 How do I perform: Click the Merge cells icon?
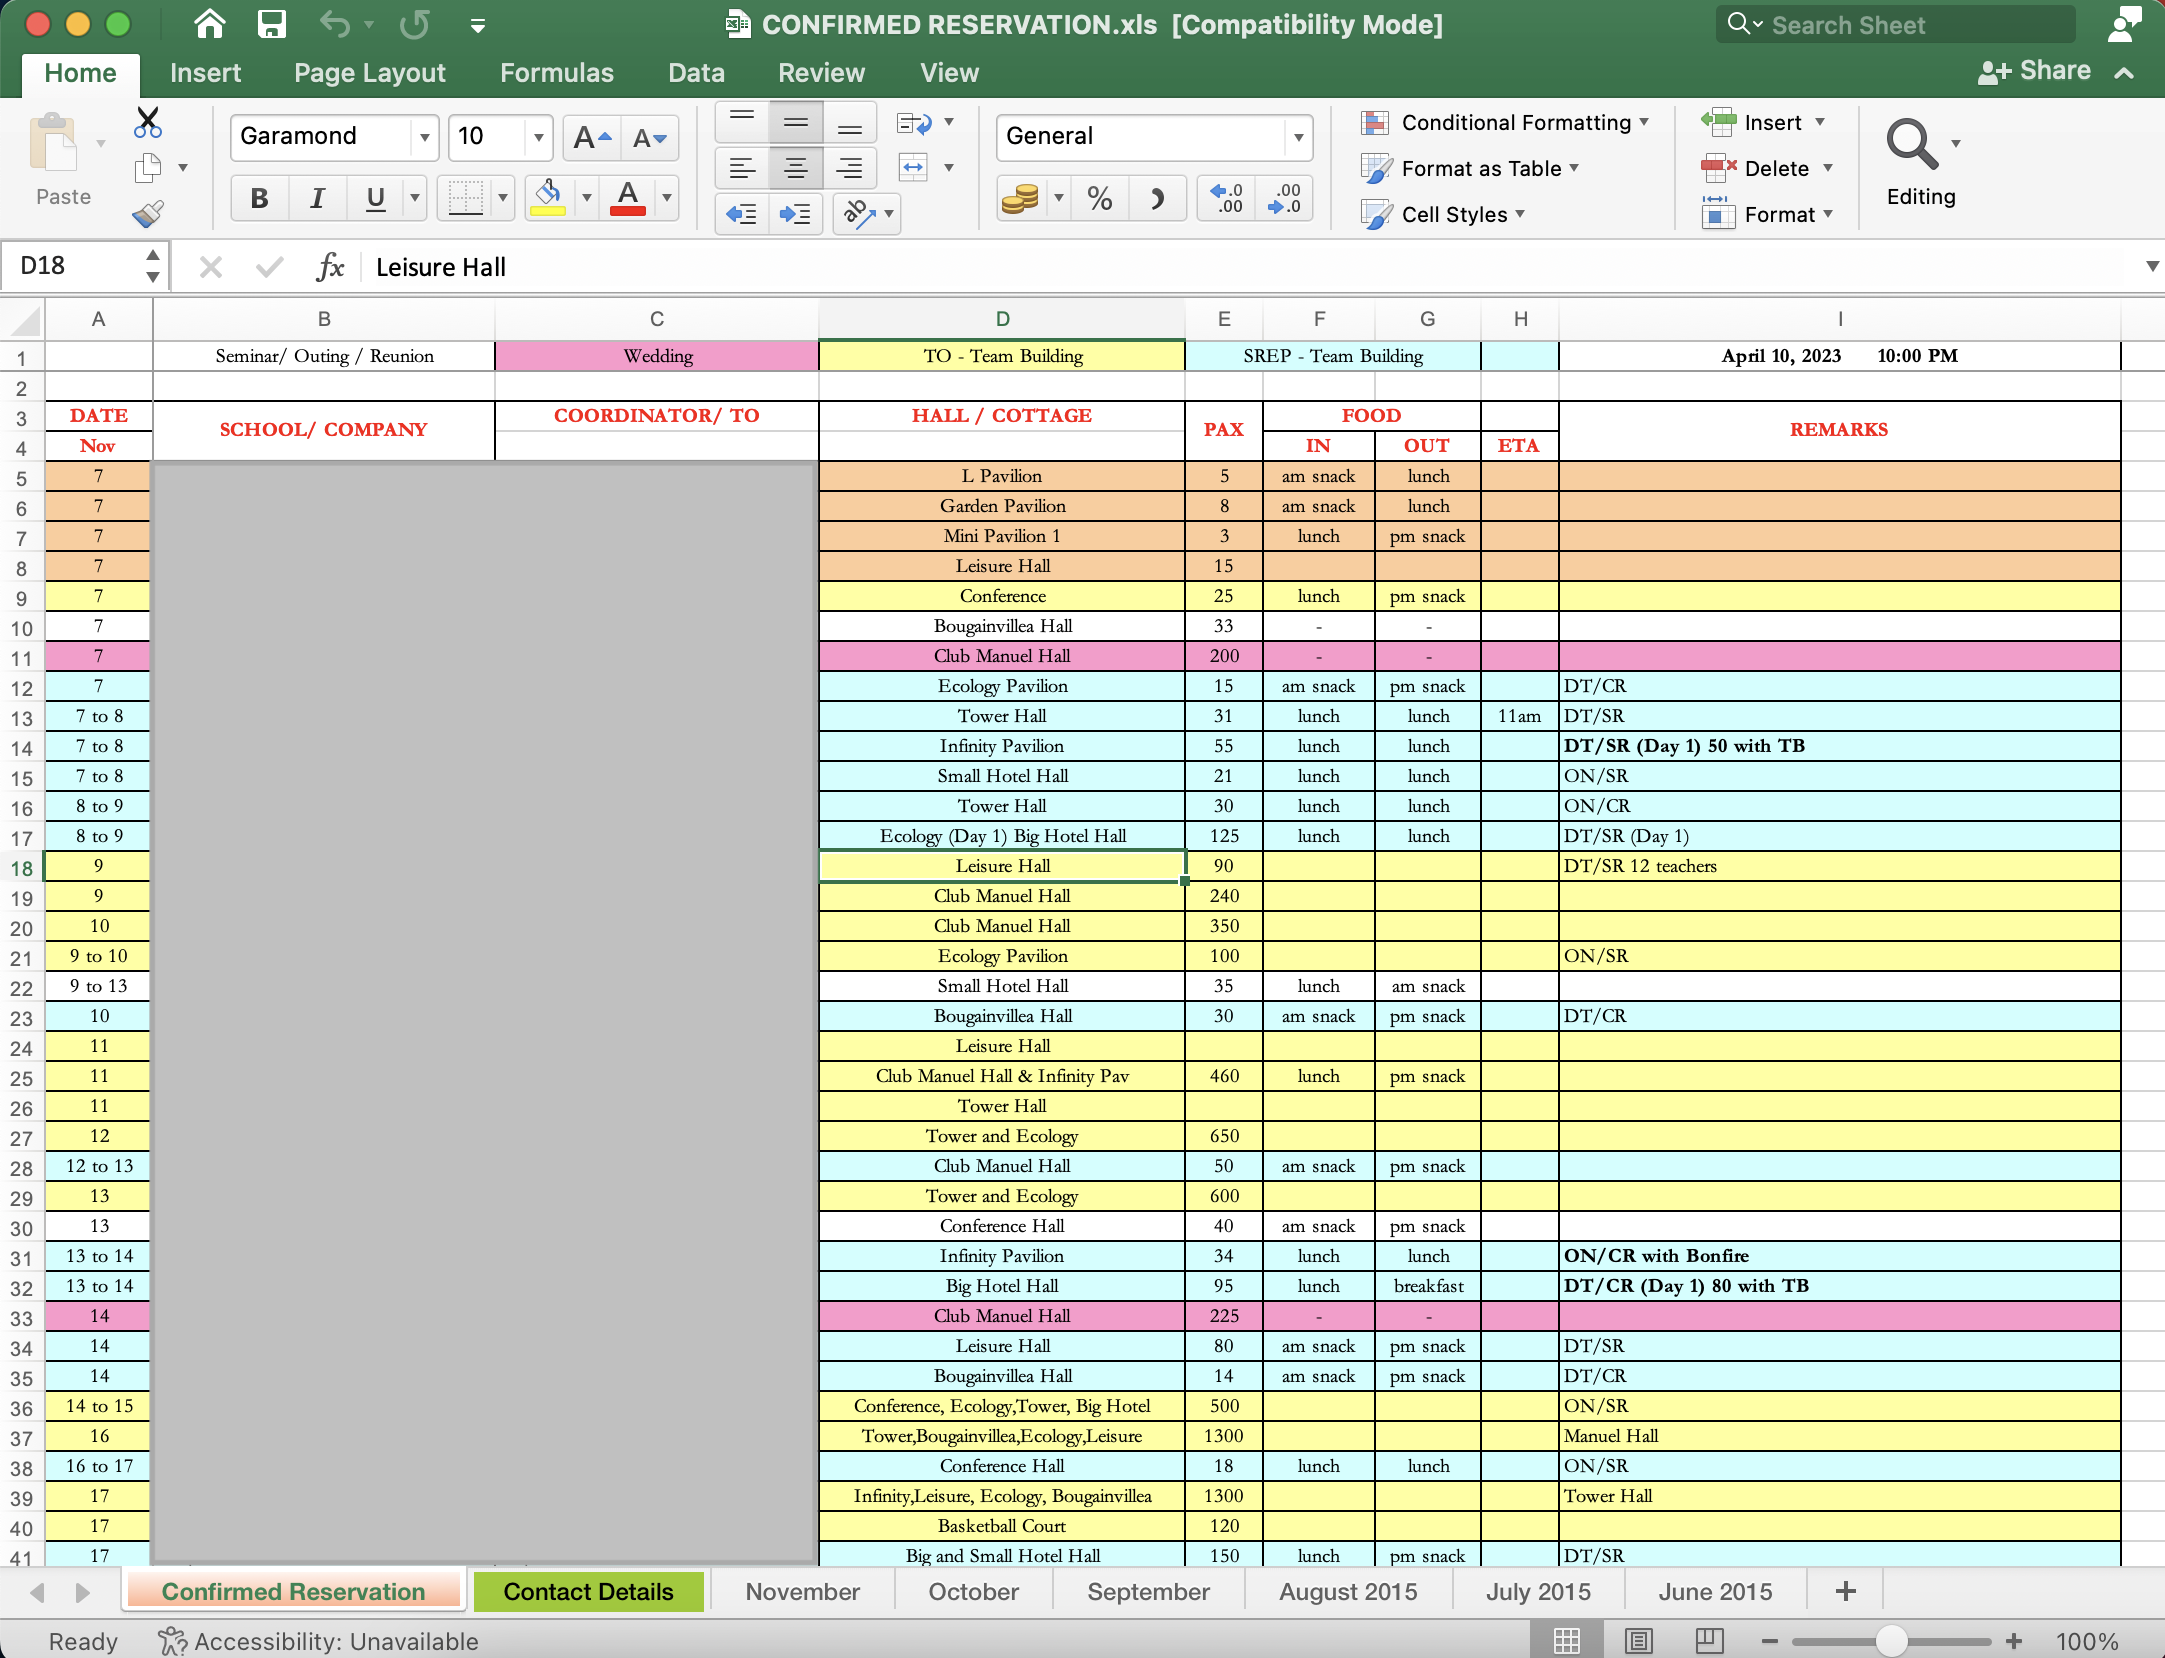[913, 168]
